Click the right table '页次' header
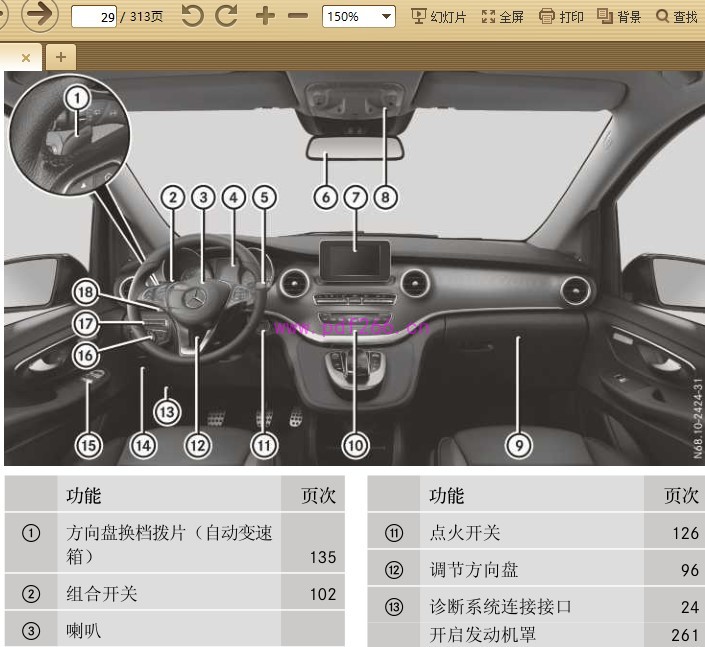The width and height of the screenshot is (705, 647). tap(681, 495)
